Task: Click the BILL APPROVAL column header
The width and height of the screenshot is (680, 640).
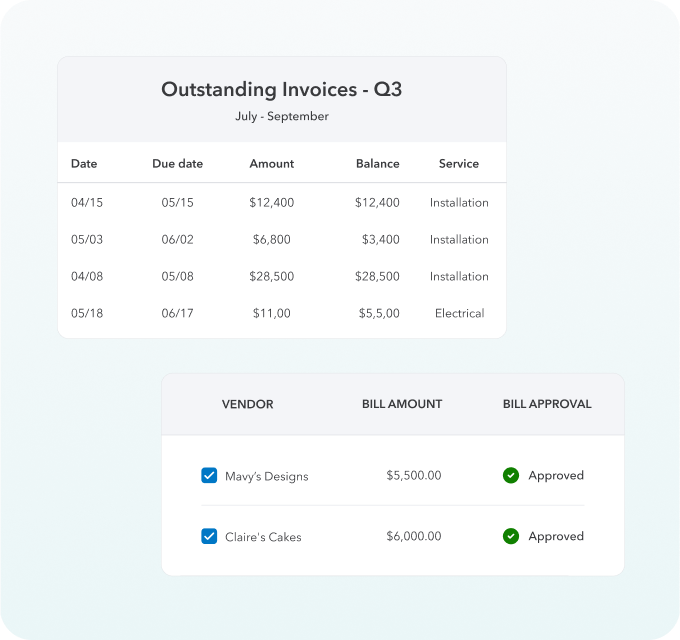Action: (547, 404)
